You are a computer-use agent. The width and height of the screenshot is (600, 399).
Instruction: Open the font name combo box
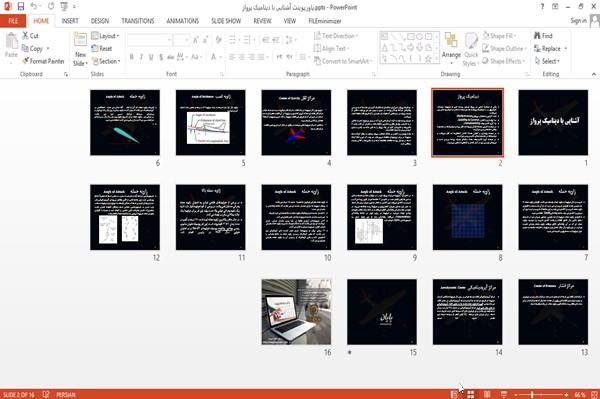pos(150,39)
